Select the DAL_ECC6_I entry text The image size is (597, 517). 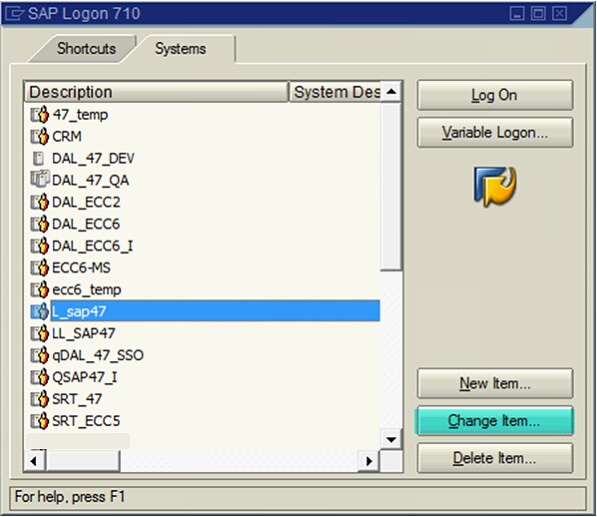[93, 246]
